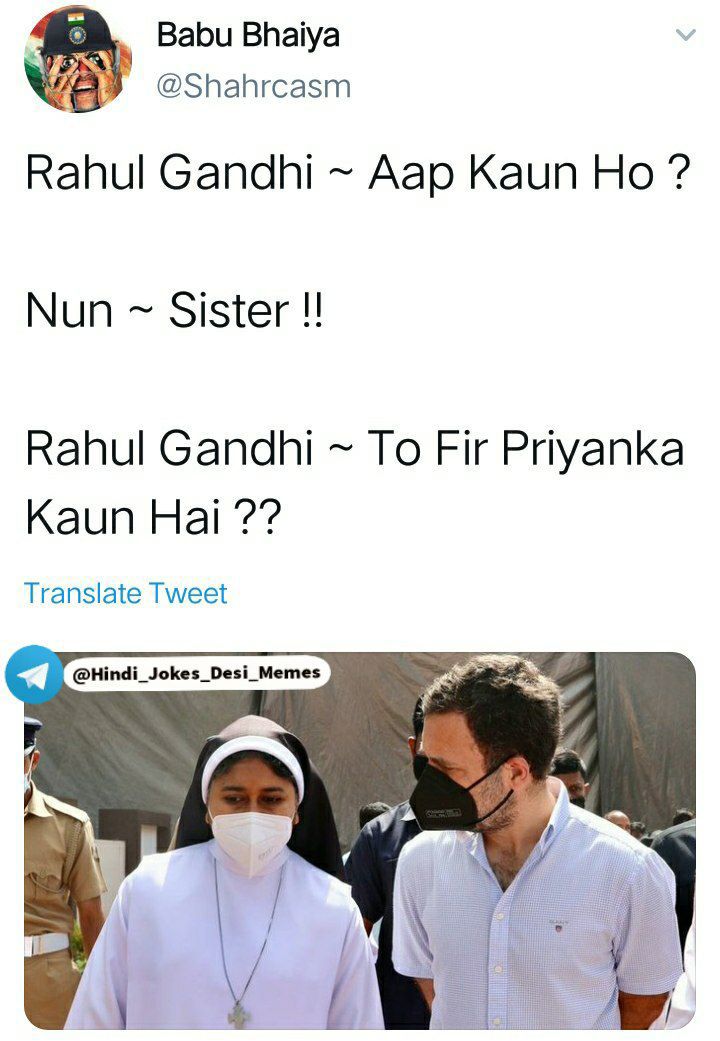Click the line "Rahul Gandhi ~ Aap Kaun Ho ?"
This screenshot has width=720, height=1041.
tap(358, 173)
